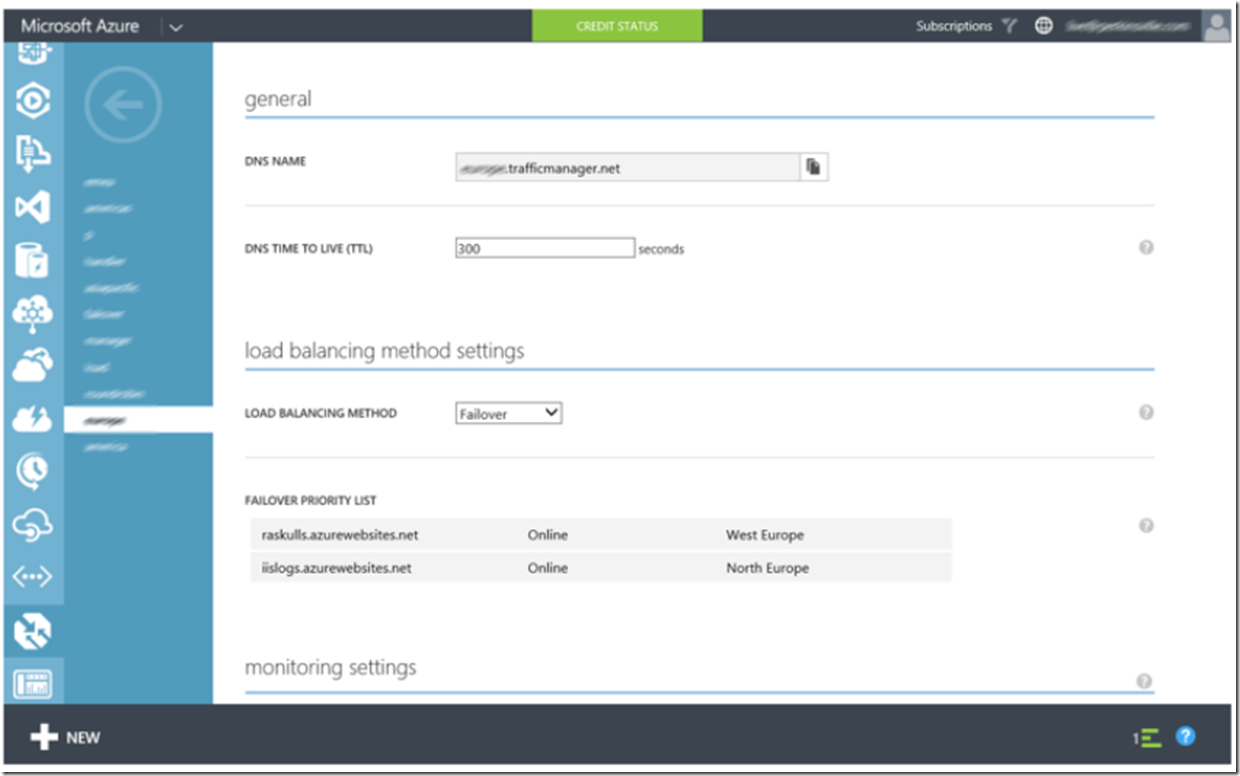Viewport: 1240px width, 776px height.
Task: Open the user account avatar
Action: [x=1217, y=26]
